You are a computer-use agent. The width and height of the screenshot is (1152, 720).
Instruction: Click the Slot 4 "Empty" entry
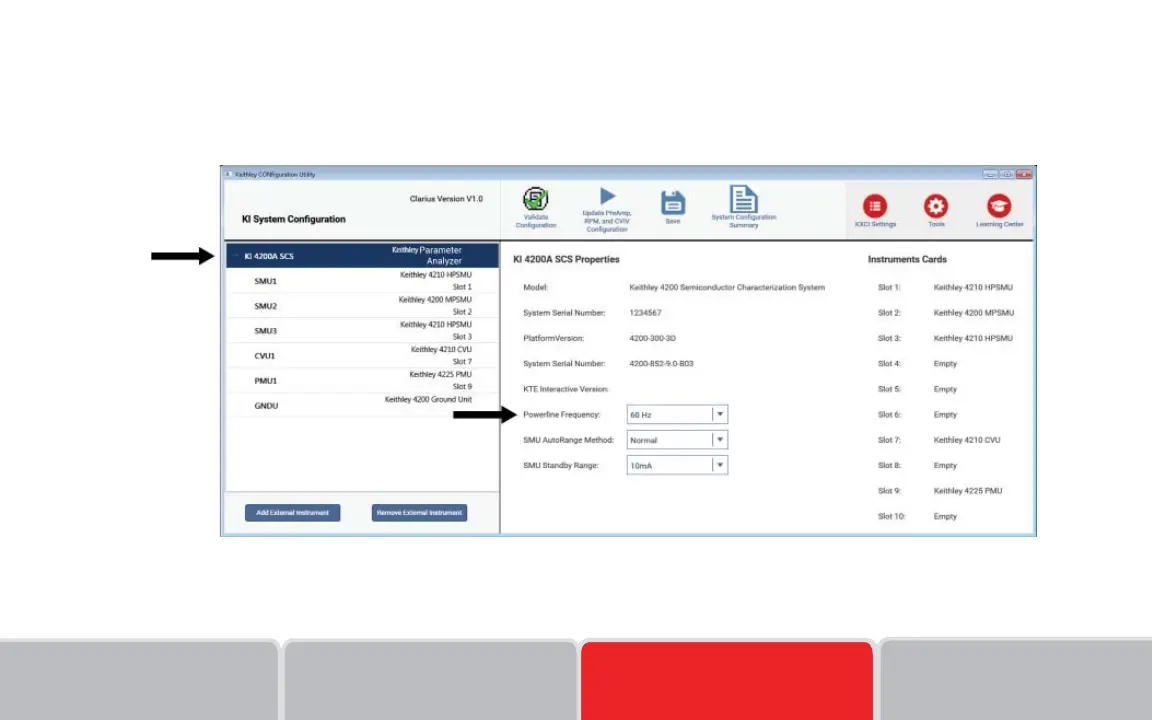(x=945, y=364)
